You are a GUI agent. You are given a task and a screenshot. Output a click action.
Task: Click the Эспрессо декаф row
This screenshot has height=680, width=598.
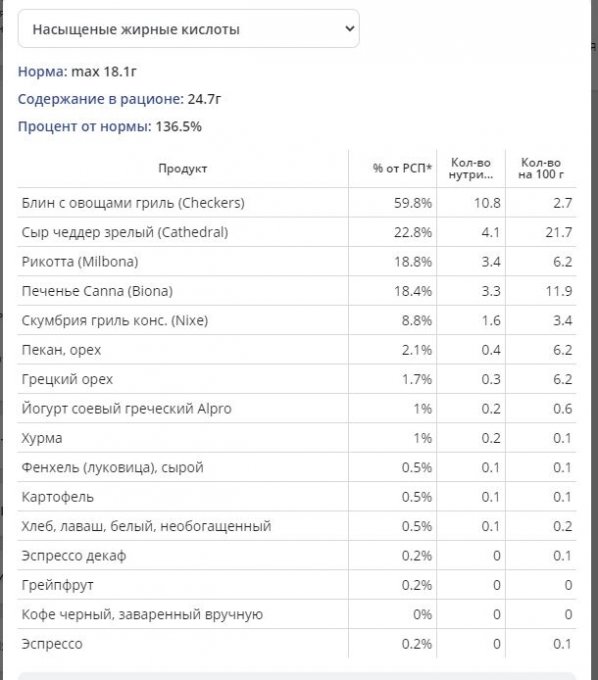tap(297, 556)
